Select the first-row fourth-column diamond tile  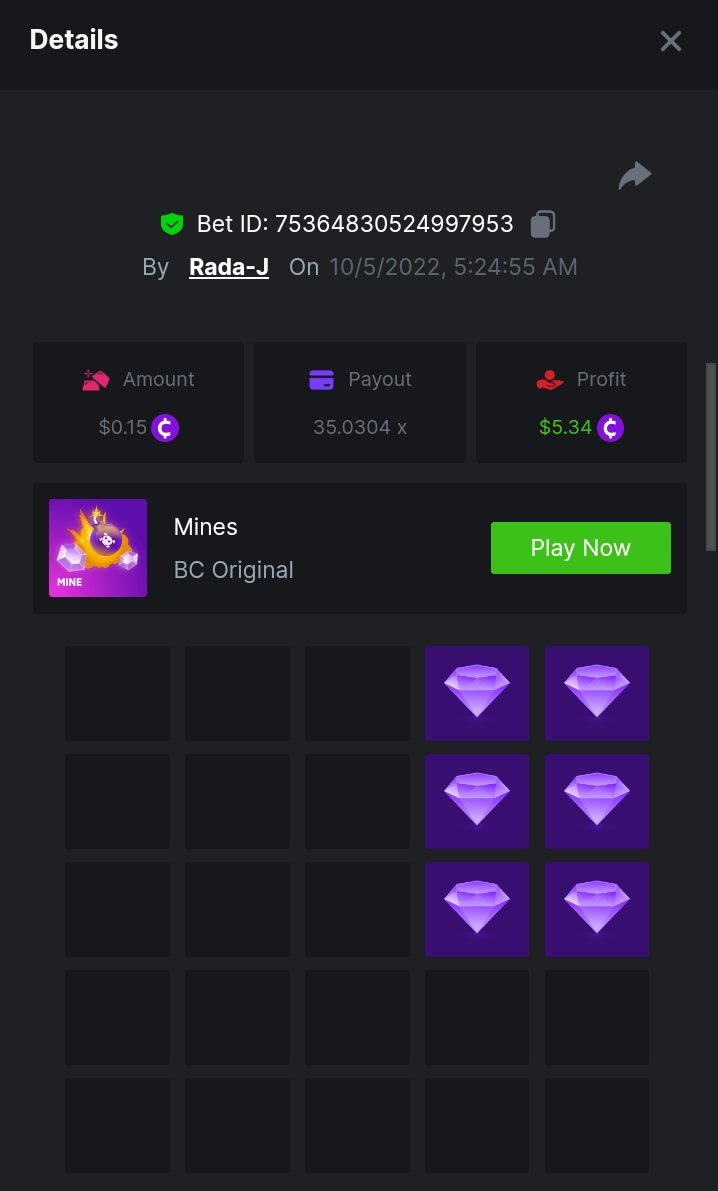click(x=477, y=693)
